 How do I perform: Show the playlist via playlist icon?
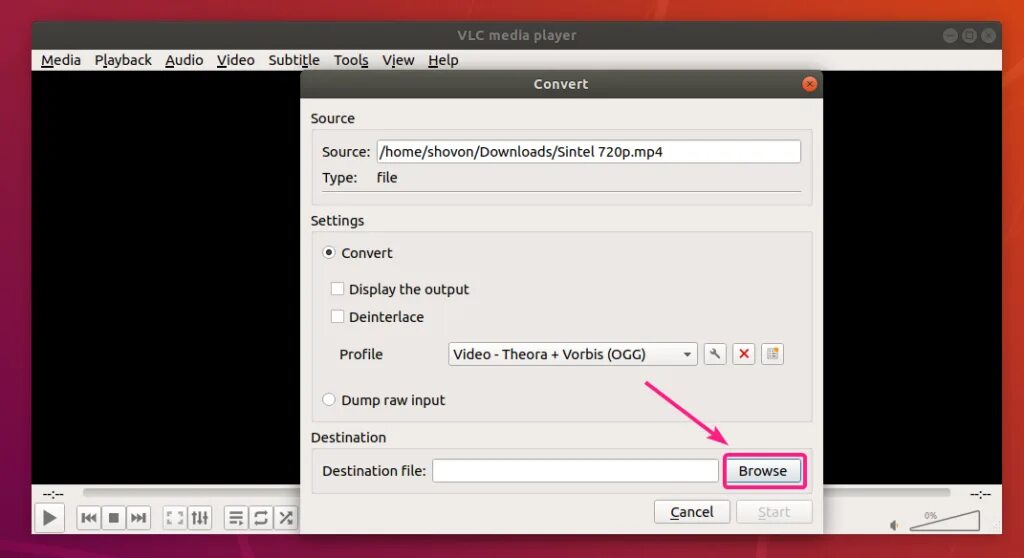[x=236, y=518]
